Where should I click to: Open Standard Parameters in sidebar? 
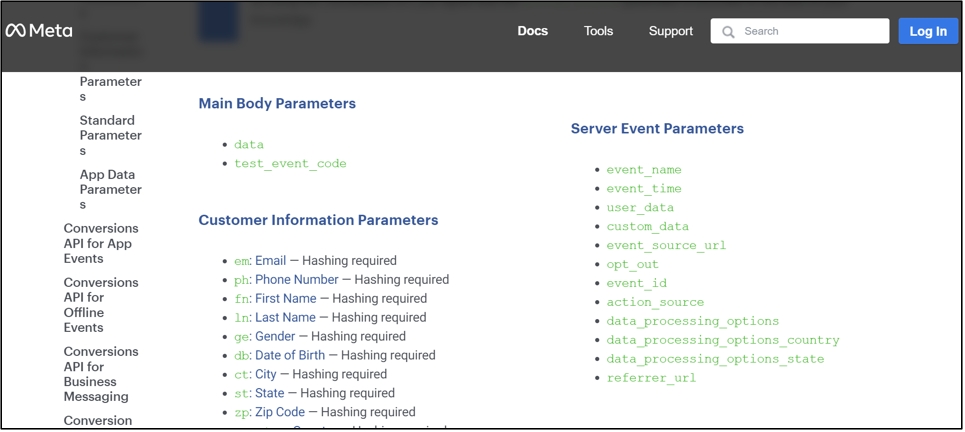pyautogui.click(x=110, y=135)
